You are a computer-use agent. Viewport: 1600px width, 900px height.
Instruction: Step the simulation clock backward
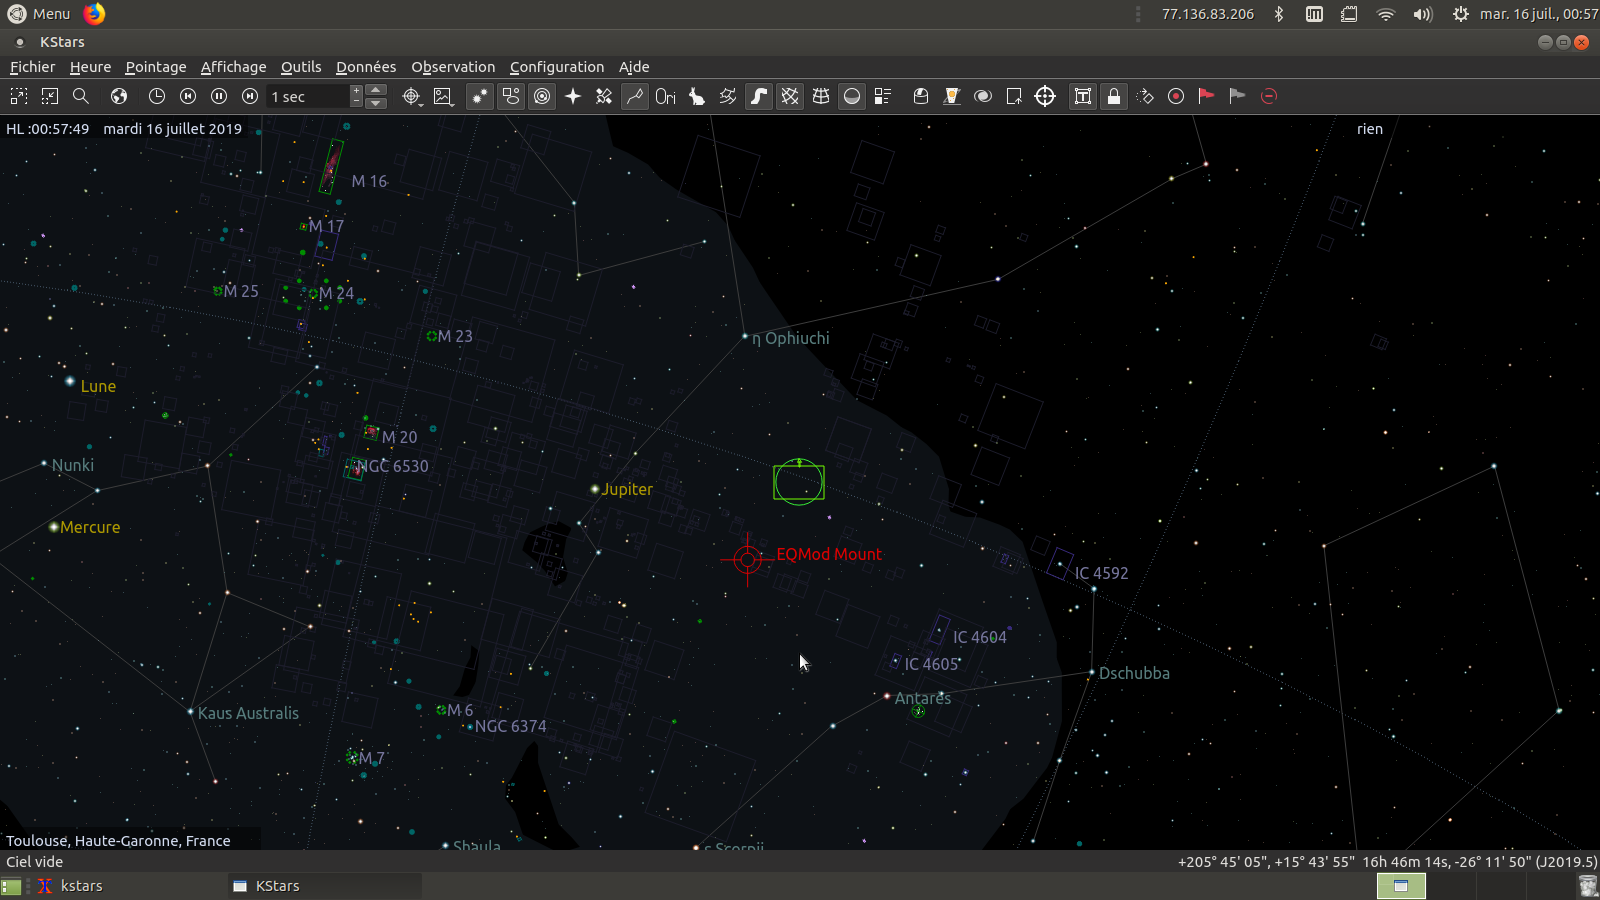click(x=188, y=96)
